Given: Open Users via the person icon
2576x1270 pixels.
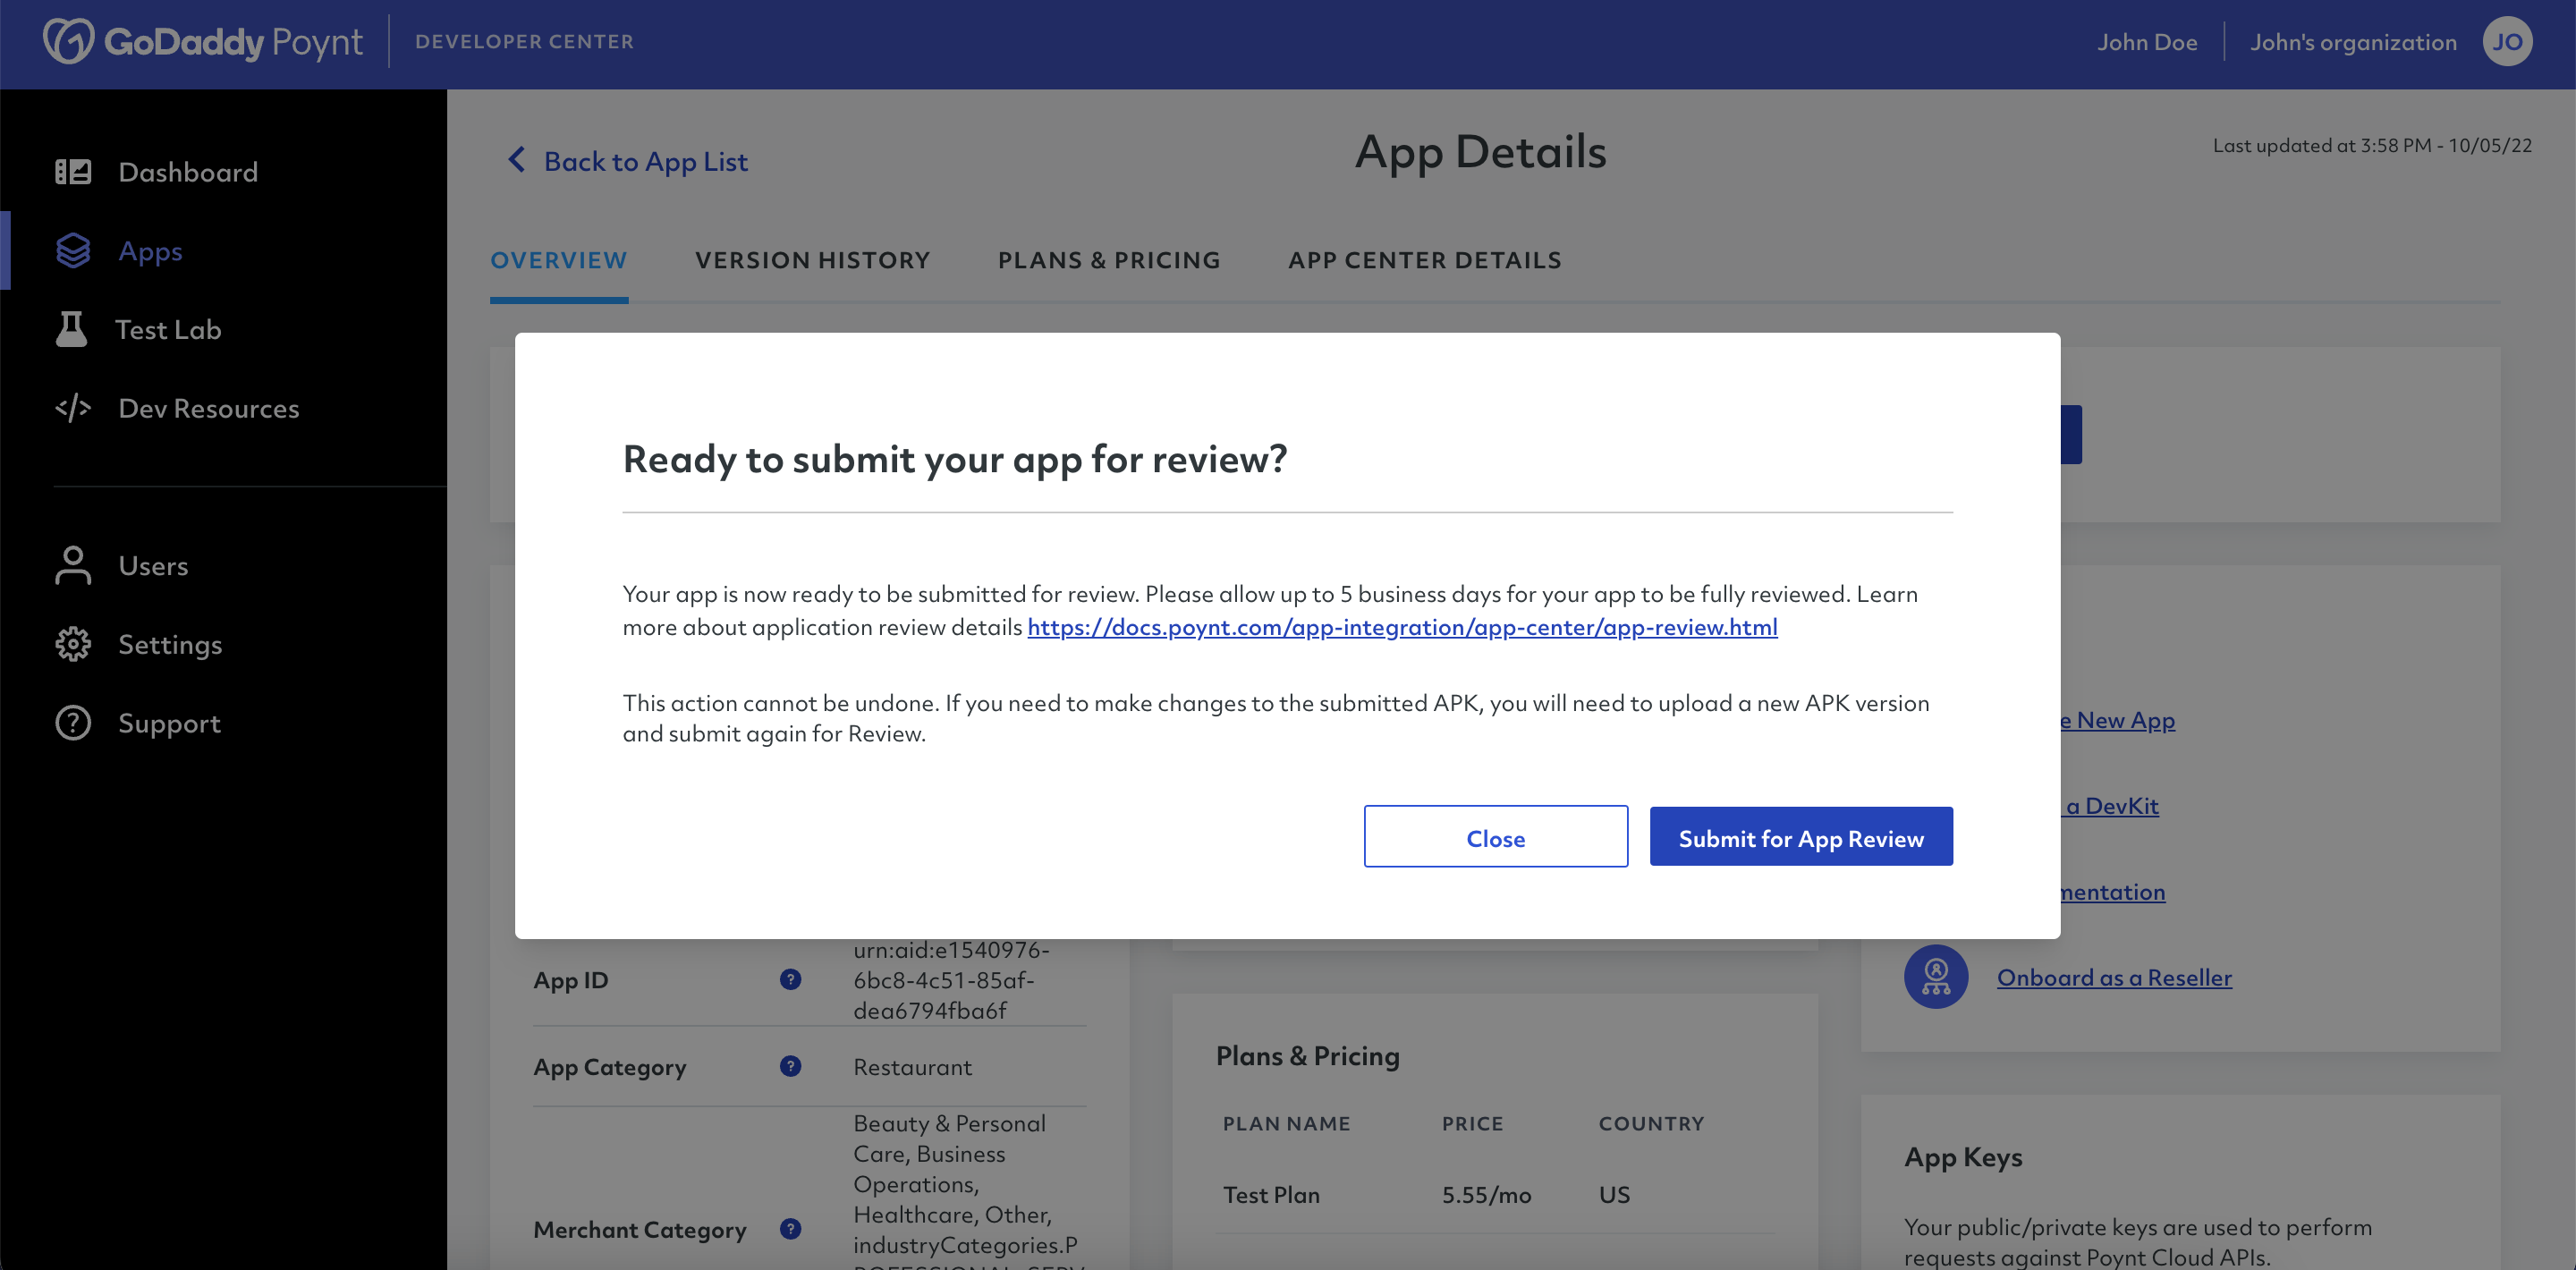Looking at the screenshot, I should 74,565.
